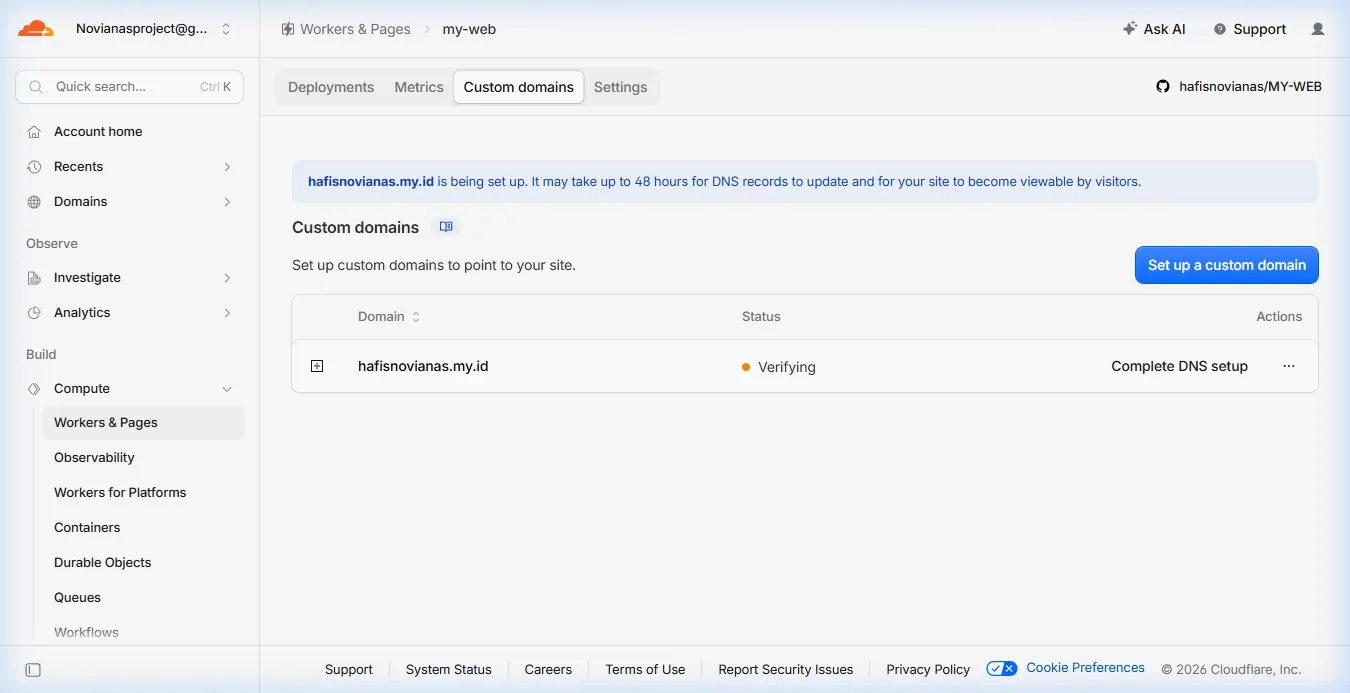Expand the Investigate chevron
1350x693 pixels.
click(227, 278)
